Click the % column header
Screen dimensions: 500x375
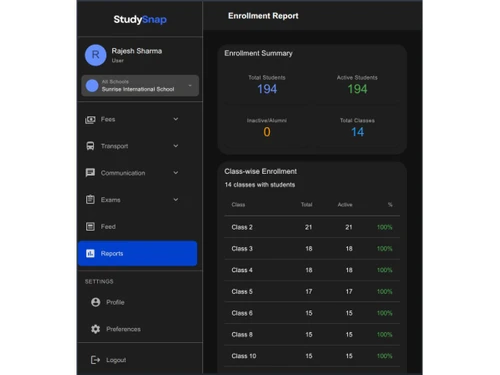390,205
